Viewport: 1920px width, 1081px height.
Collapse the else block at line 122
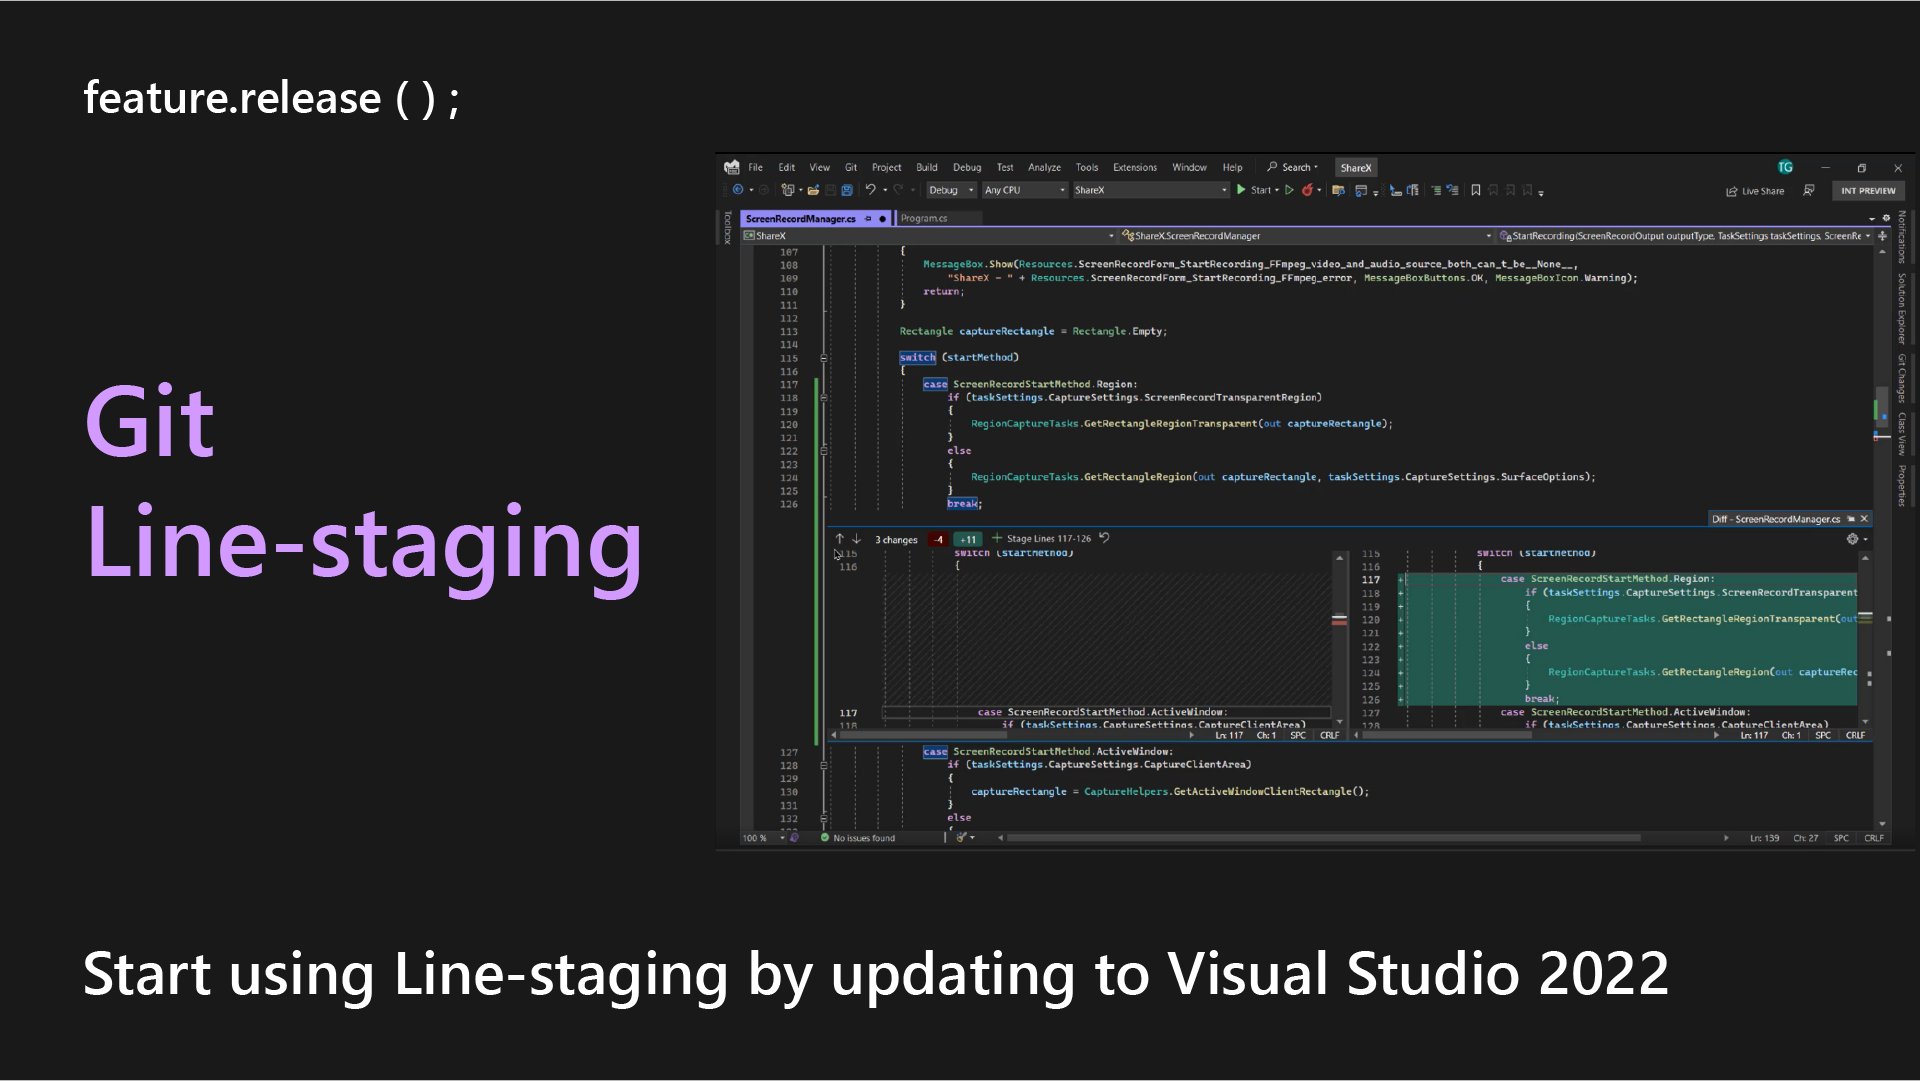[x=824, y=451]
